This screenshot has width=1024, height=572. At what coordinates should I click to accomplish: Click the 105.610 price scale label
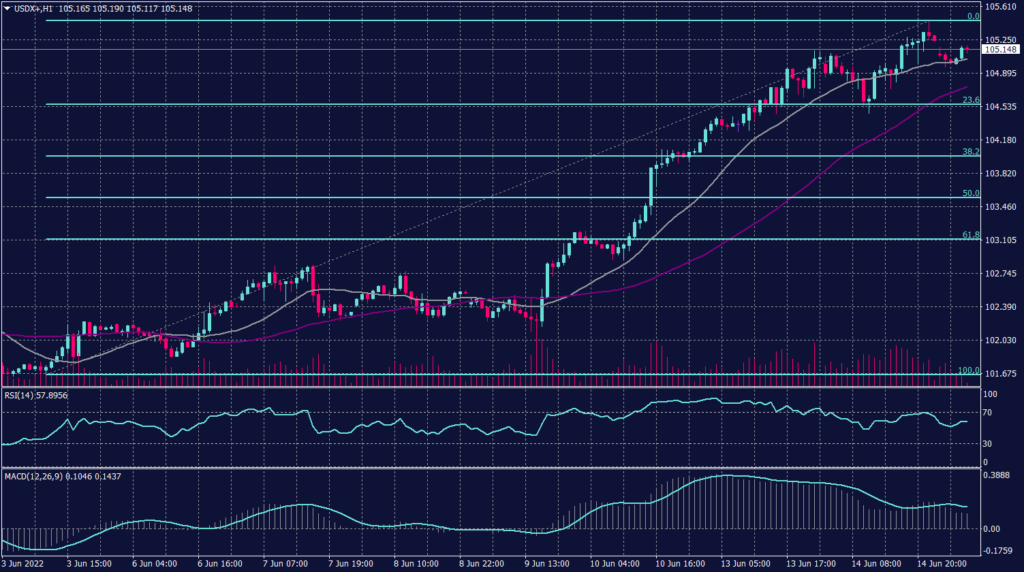(x=1000, y=7)
